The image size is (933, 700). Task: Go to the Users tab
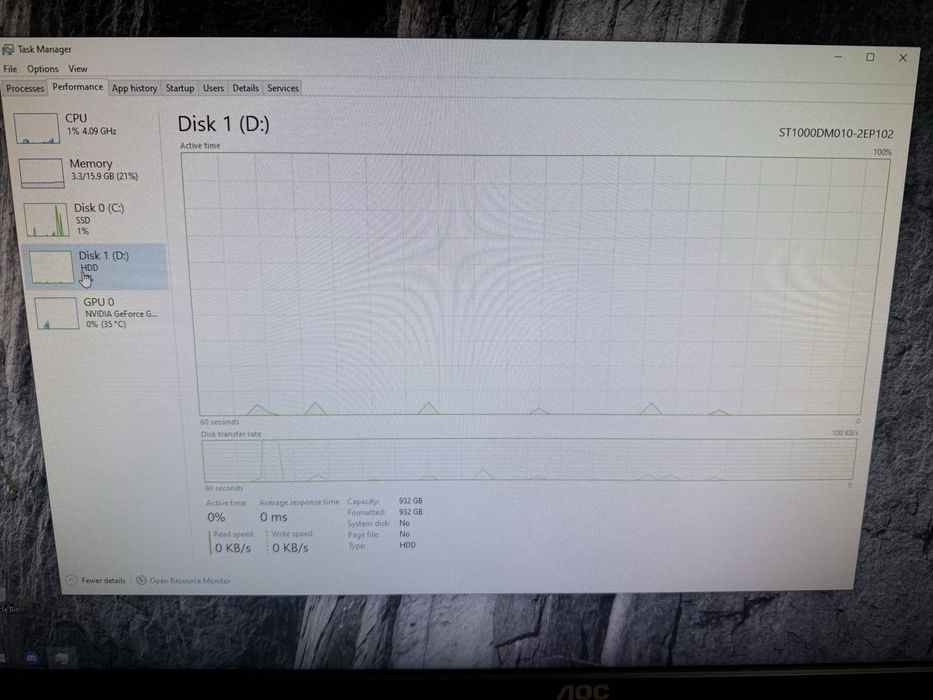pos(213,88)
